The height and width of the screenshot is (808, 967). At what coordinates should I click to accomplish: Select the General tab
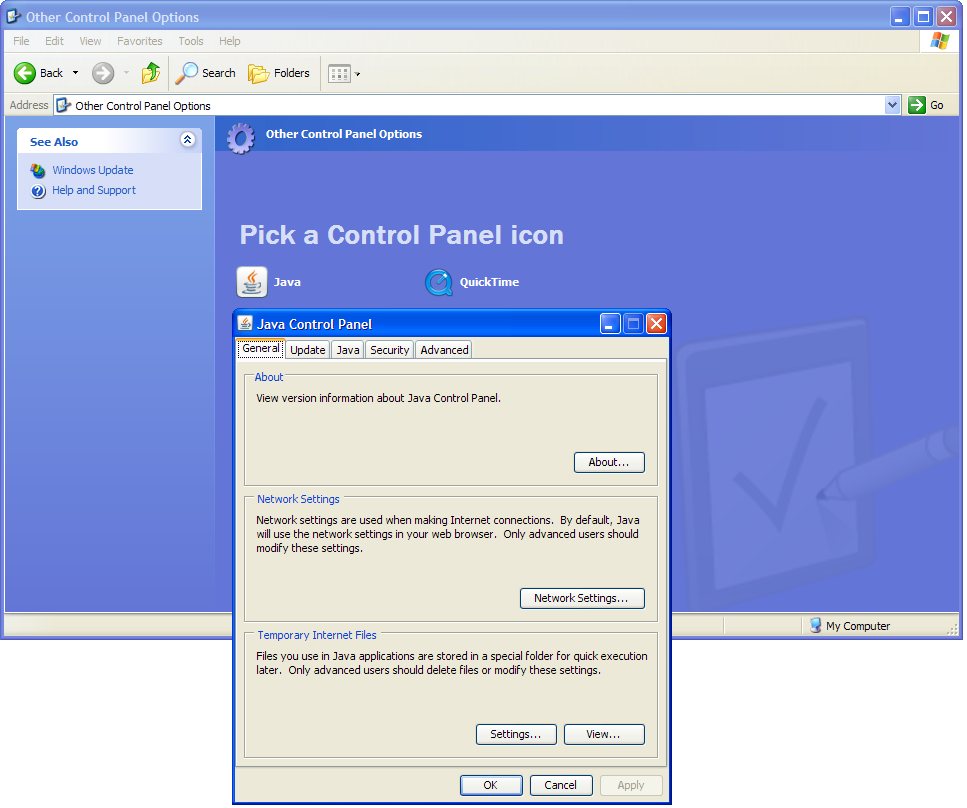pos(261,348)
